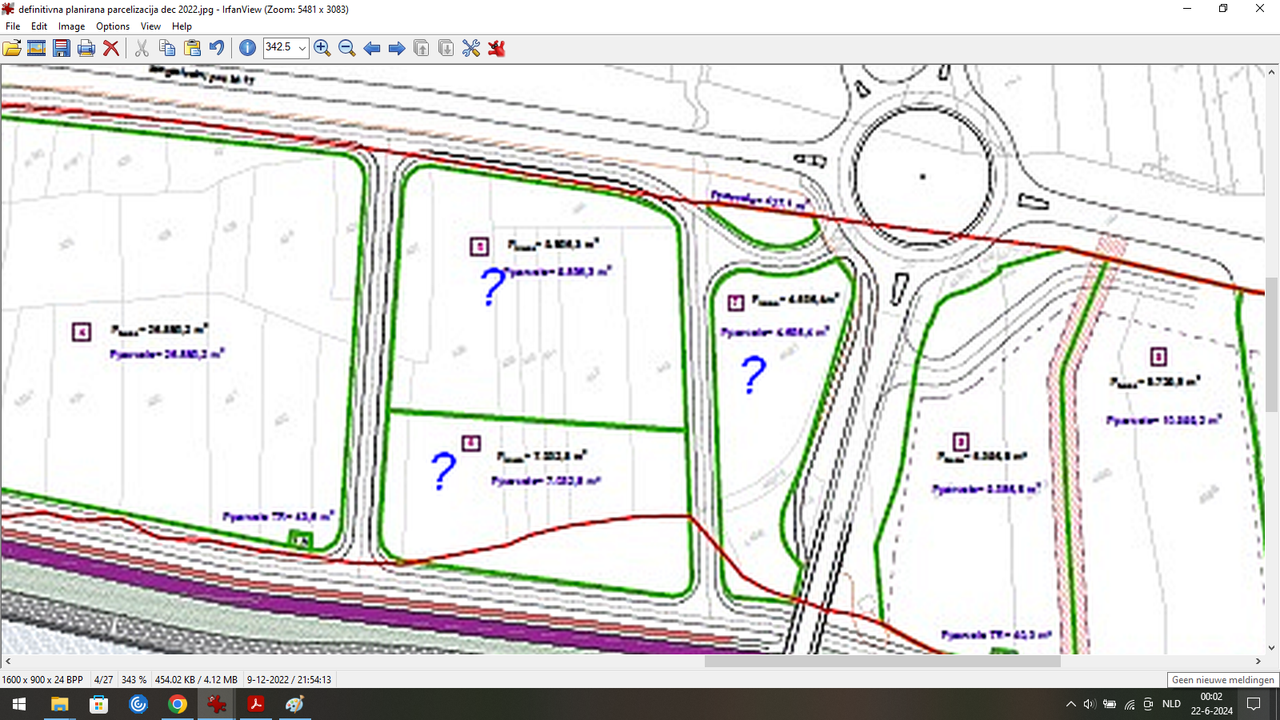Click the NLD language indicator

pos(1171,704)
